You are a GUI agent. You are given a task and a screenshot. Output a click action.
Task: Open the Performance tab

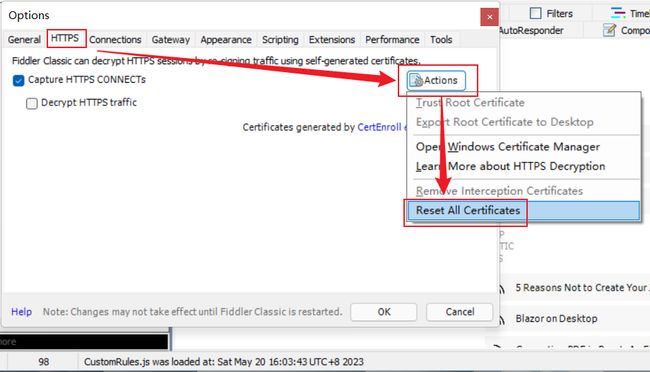(392, 40)
